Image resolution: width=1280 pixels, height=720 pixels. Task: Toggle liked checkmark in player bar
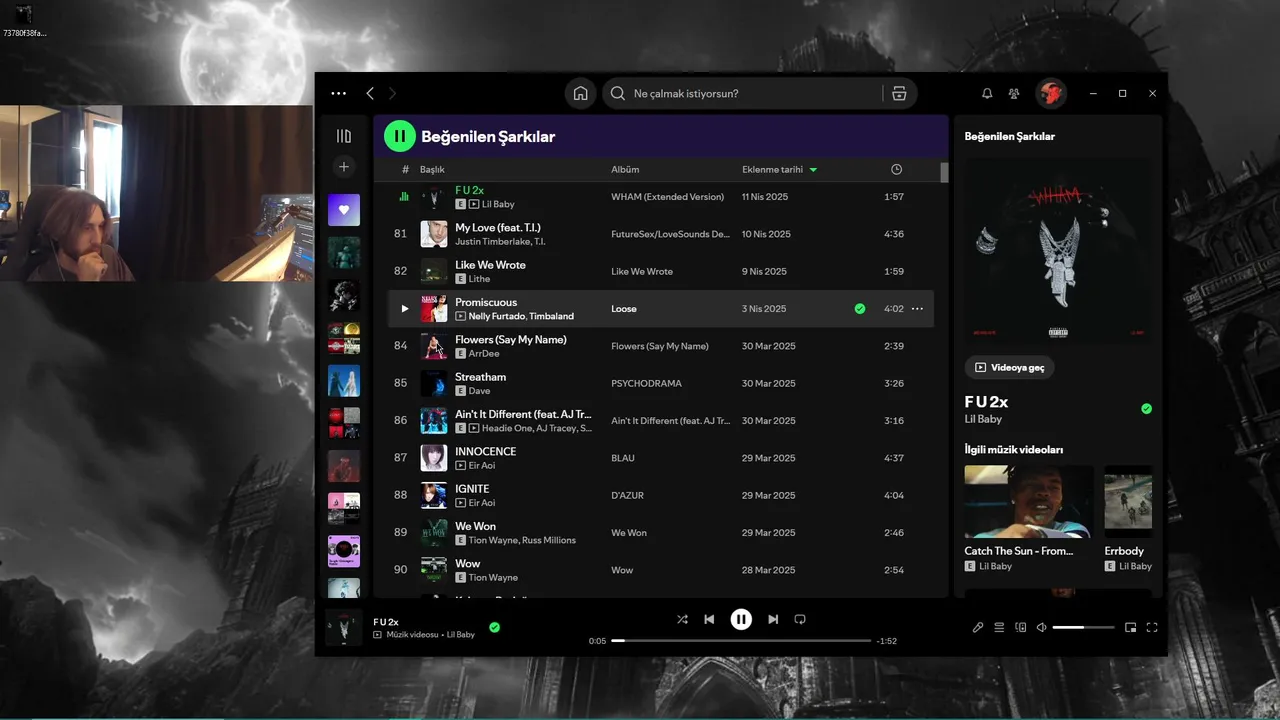pos(494,627)
